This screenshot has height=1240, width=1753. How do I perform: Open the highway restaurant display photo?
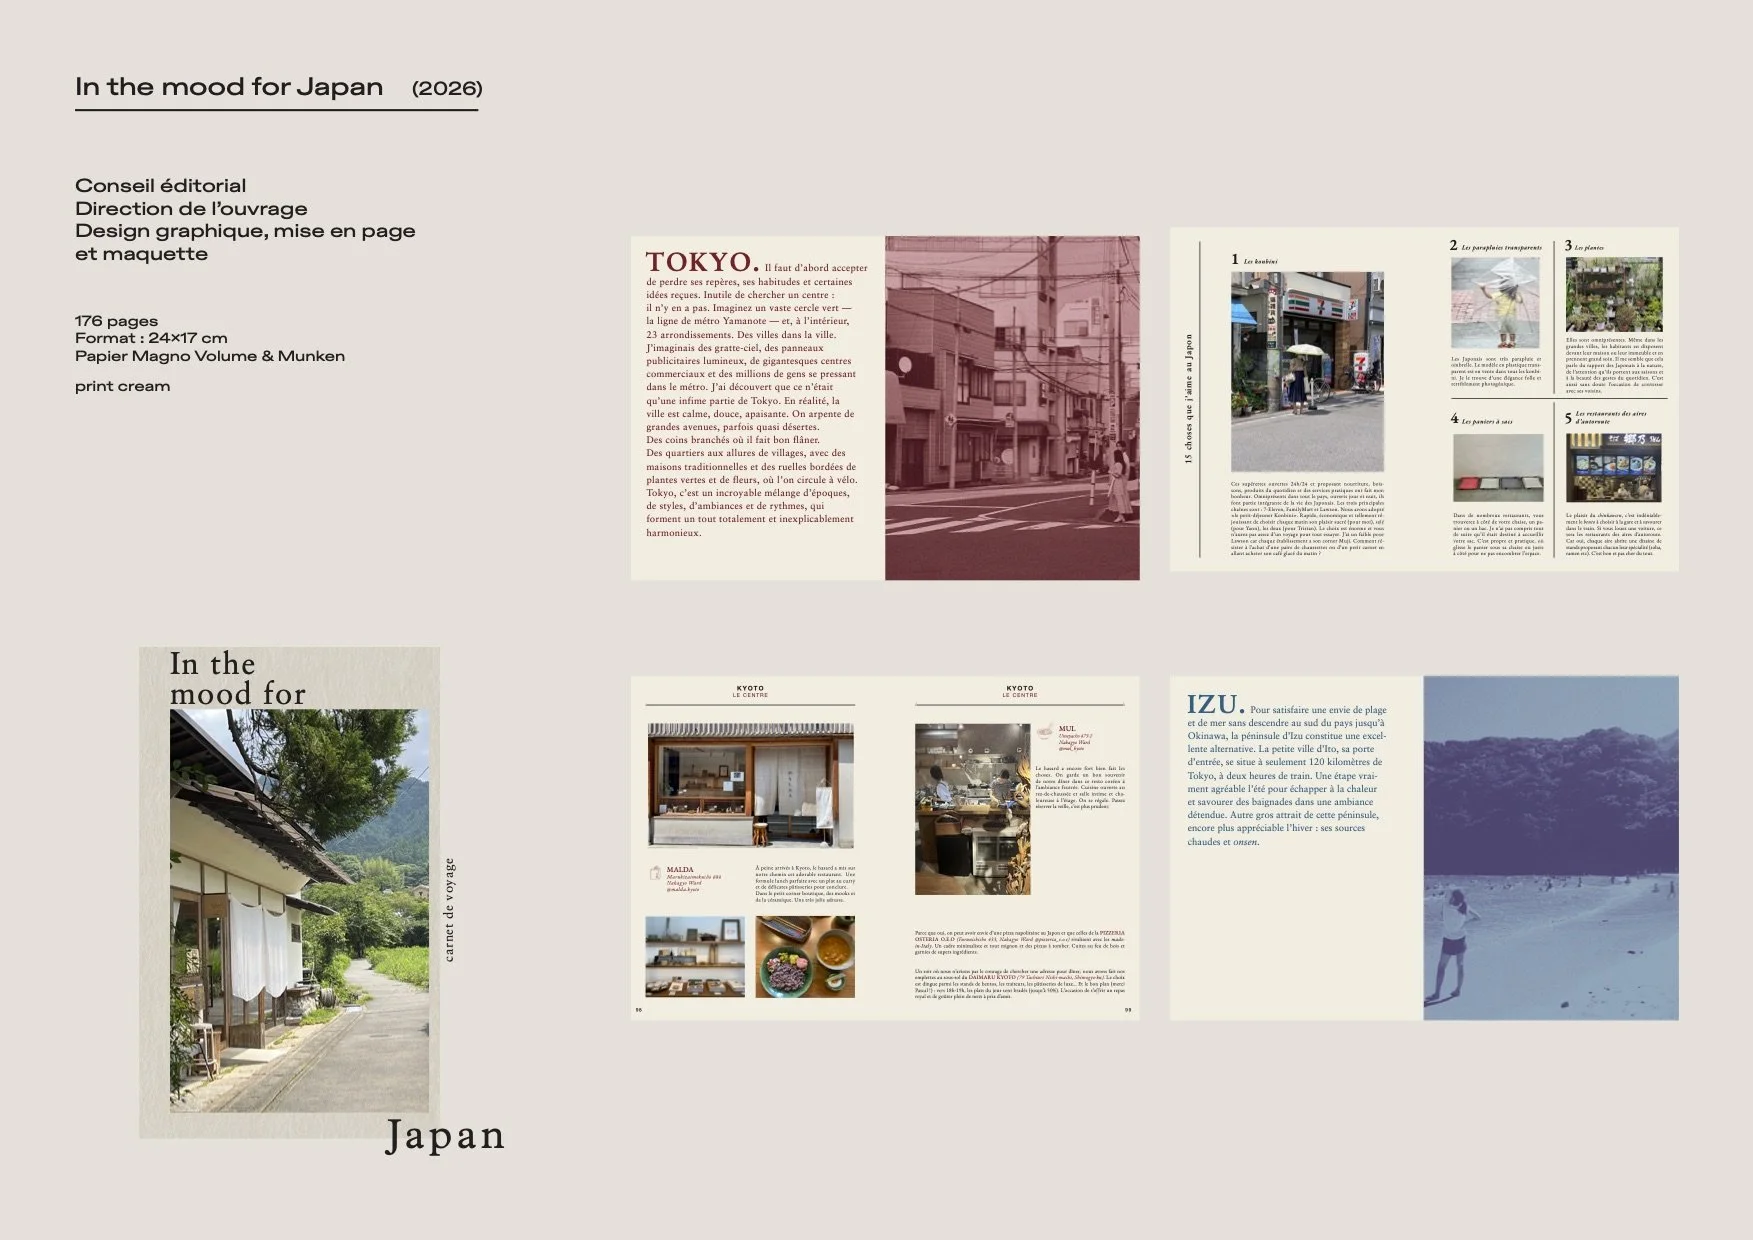point(1614,468)
